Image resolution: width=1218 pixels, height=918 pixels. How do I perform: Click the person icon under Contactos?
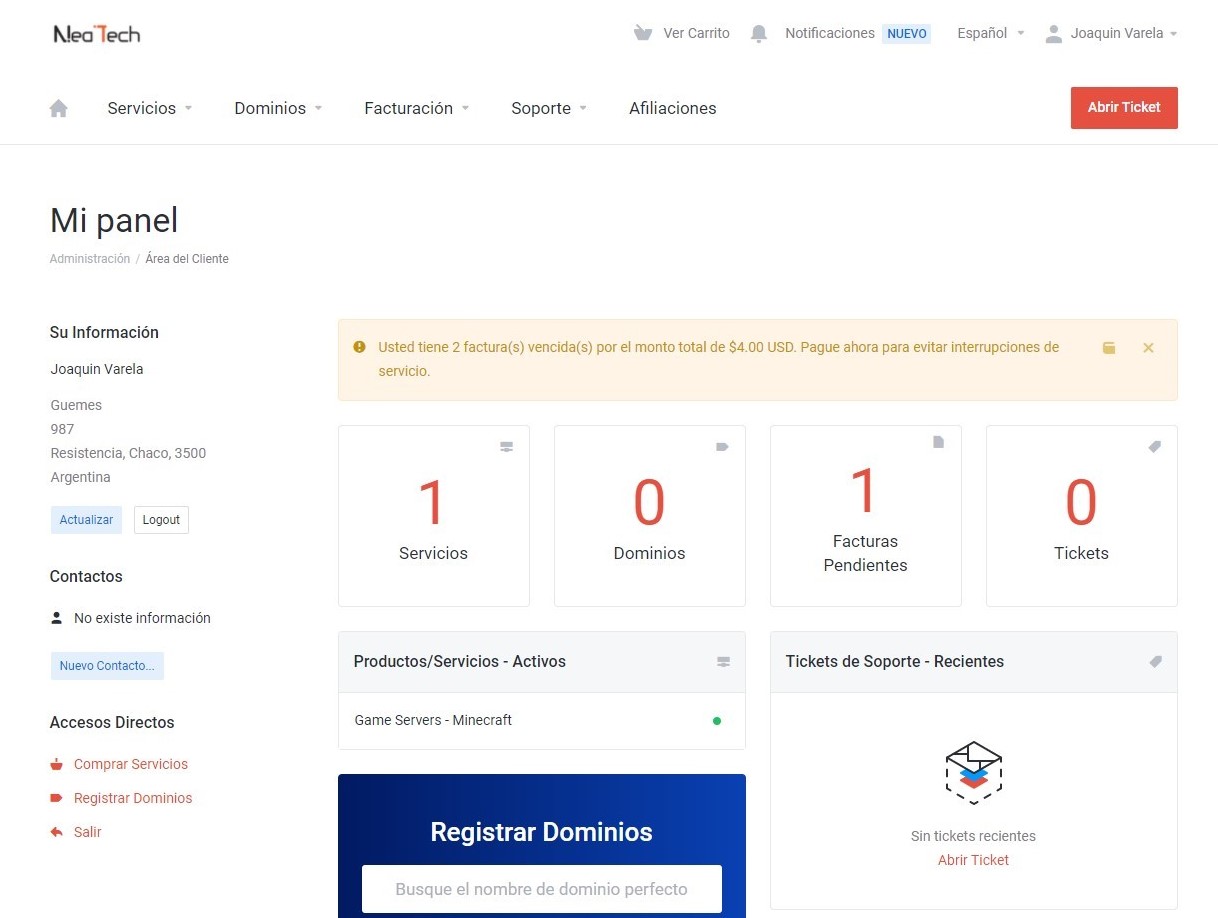coord(57,618)
